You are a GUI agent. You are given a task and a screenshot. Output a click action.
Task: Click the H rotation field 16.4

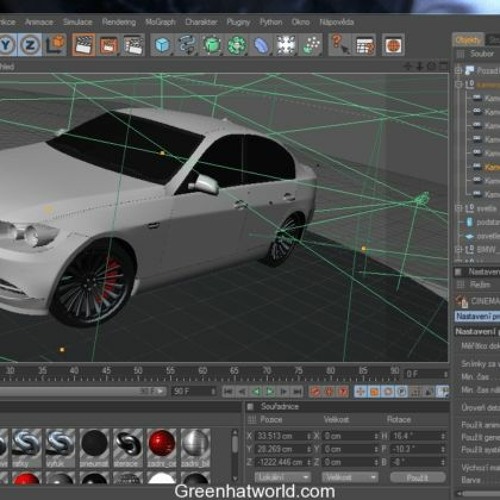pos(418,436)
